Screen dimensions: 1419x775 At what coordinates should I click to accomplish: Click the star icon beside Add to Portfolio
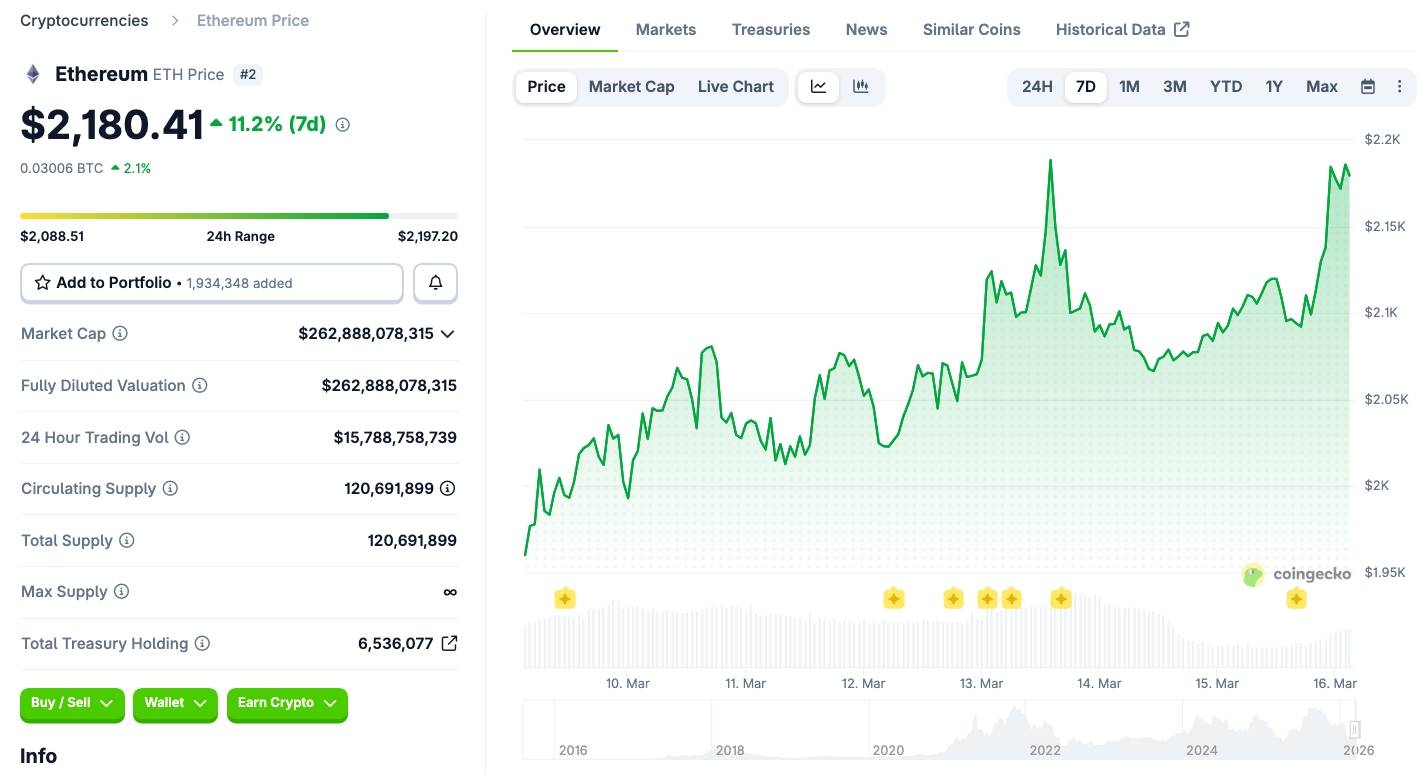coord(42,283)
